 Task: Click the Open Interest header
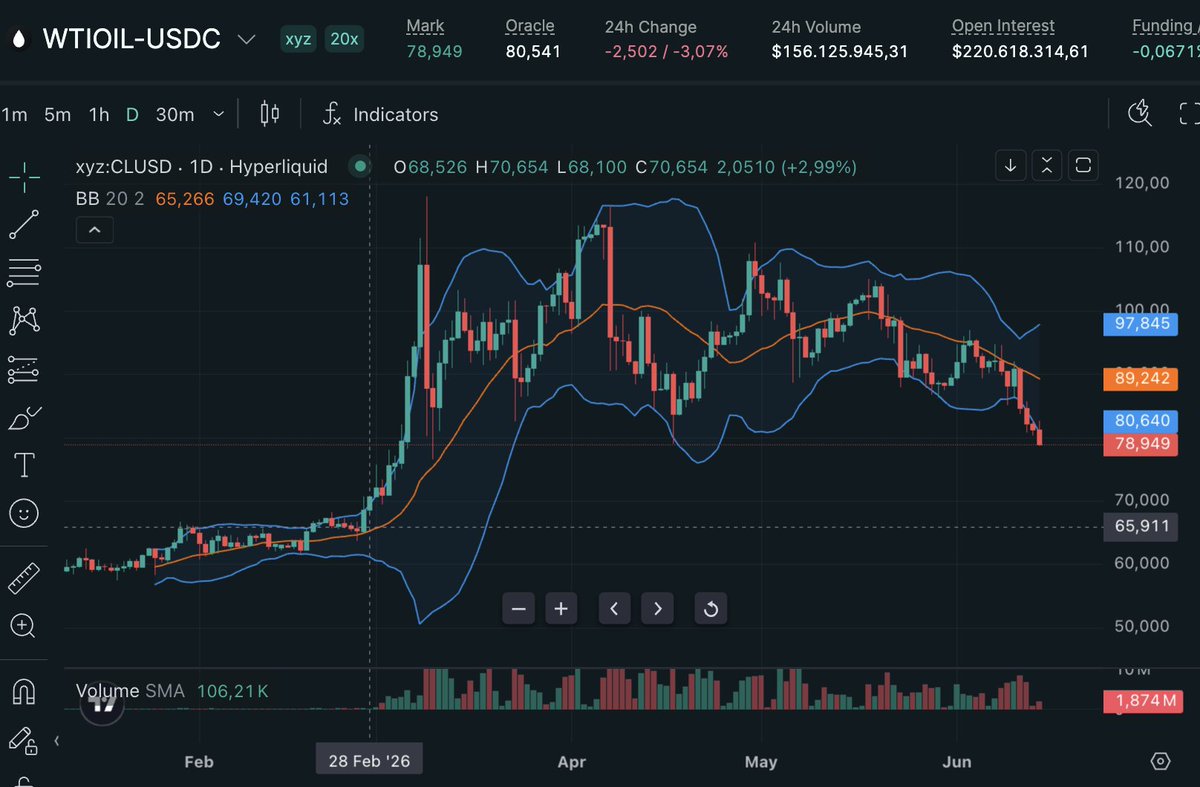1003,26
